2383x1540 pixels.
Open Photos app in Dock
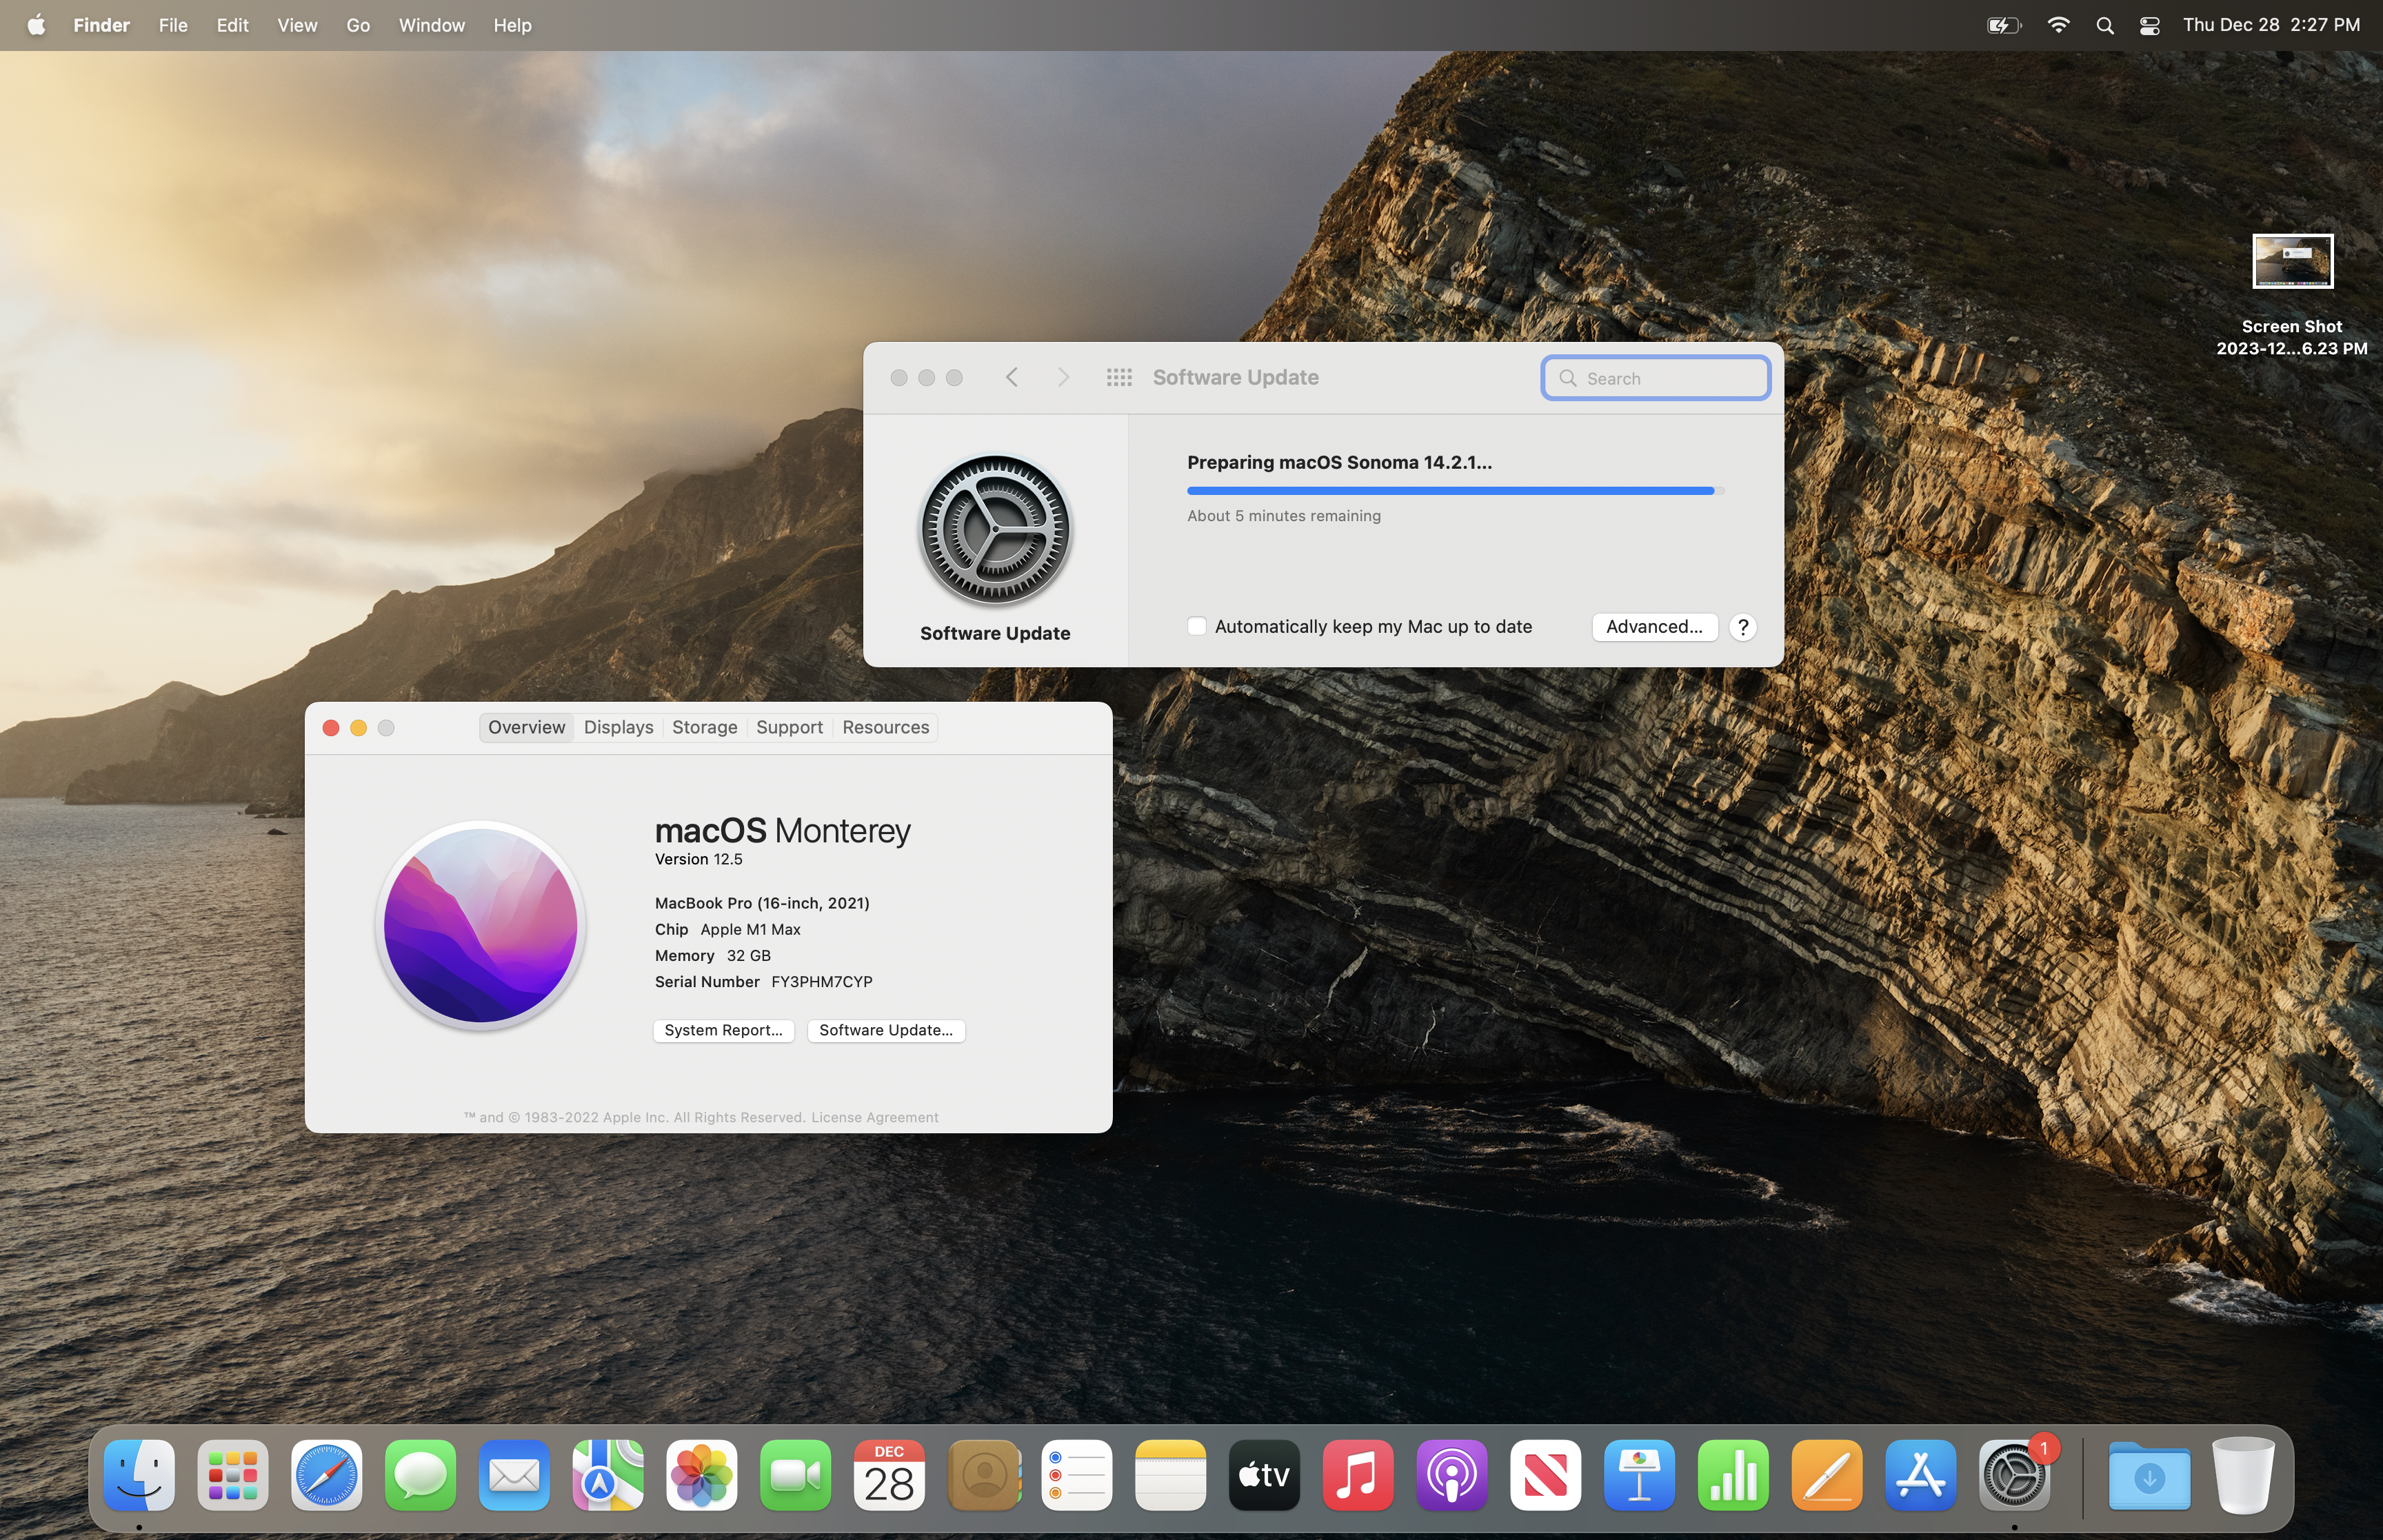tap(702, 1474)
